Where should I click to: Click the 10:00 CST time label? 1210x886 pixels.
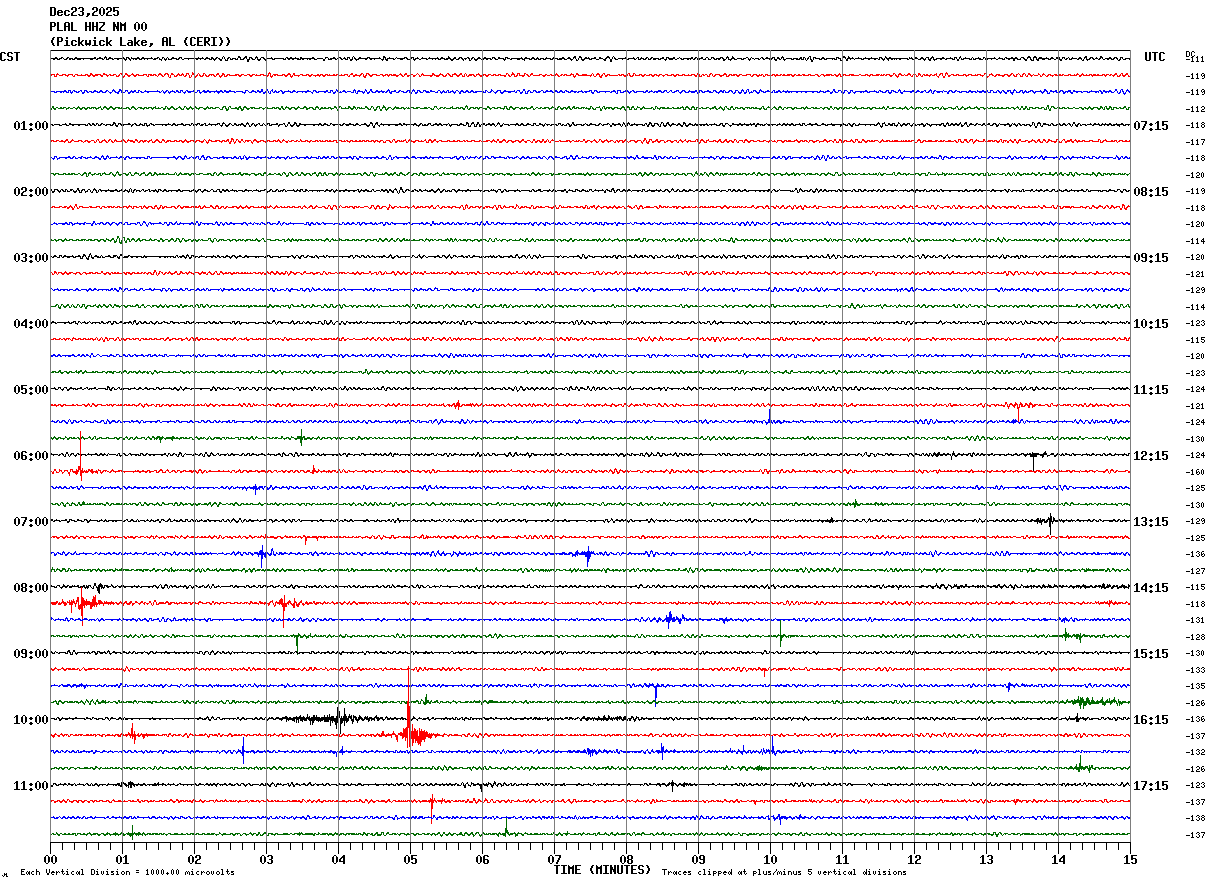click(31, 720)
